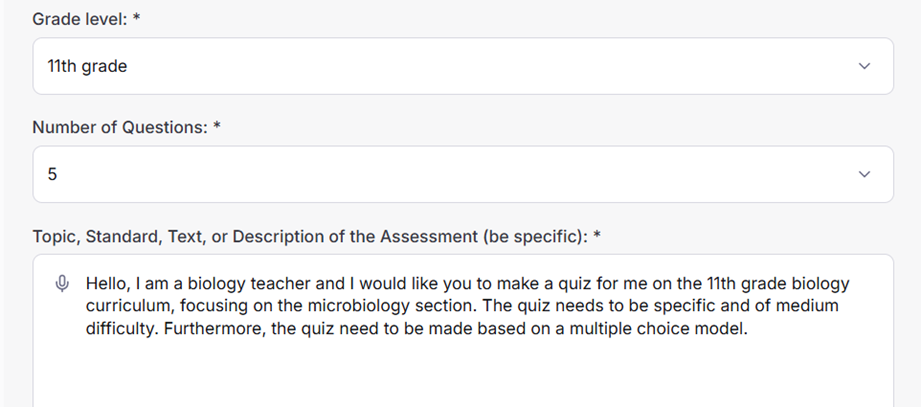Expand the Grade level dropdown chevron
The width and height of the screenshot is (921, 407).
click(x=865, y=66)
